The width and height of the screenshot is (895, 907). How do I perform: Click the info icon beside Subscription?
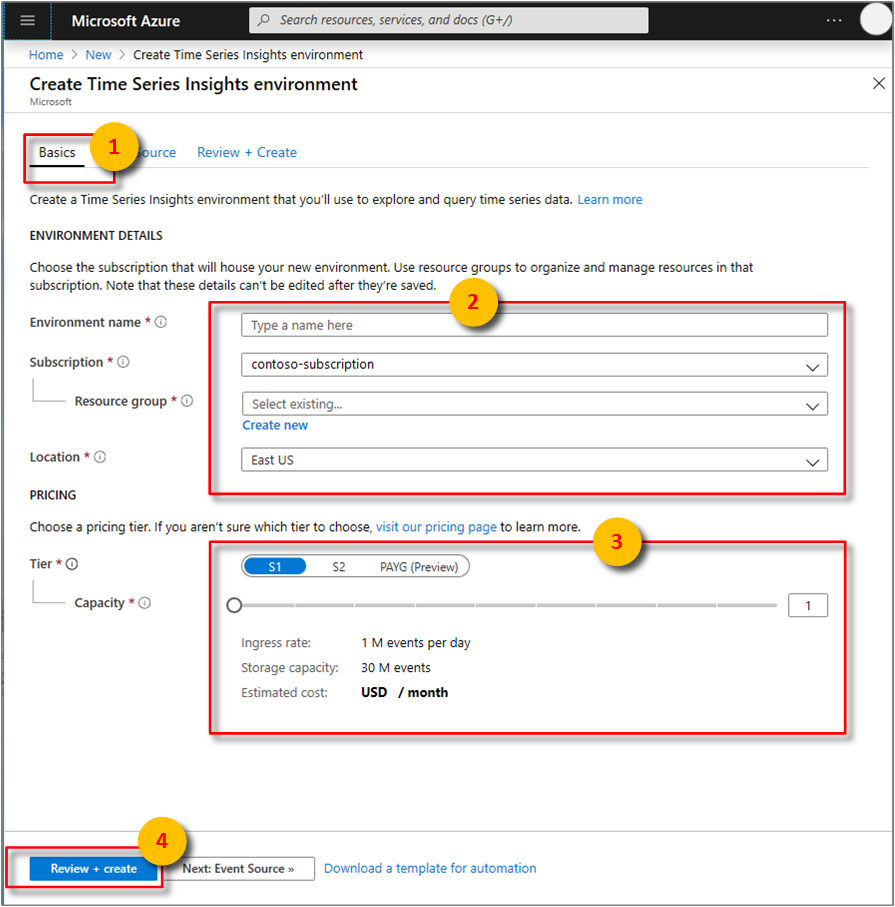pos(124,362)
